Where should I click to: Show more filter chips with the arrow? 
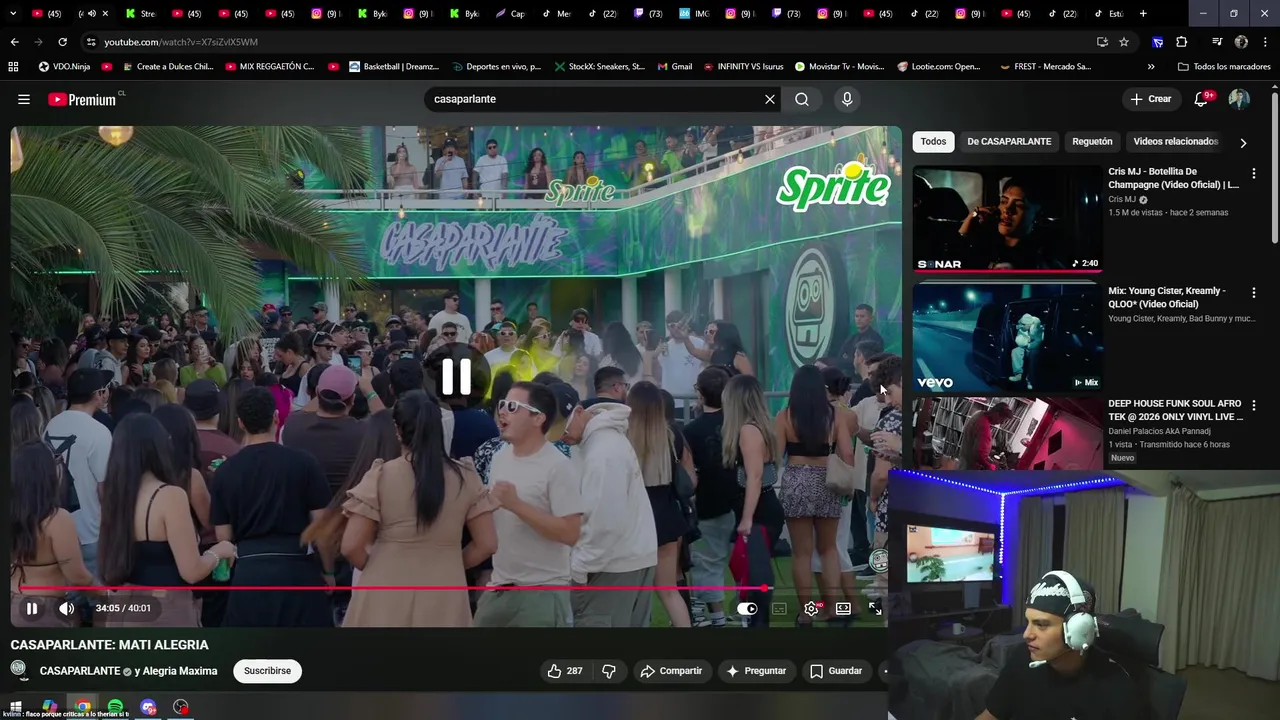pos(1243,143)
